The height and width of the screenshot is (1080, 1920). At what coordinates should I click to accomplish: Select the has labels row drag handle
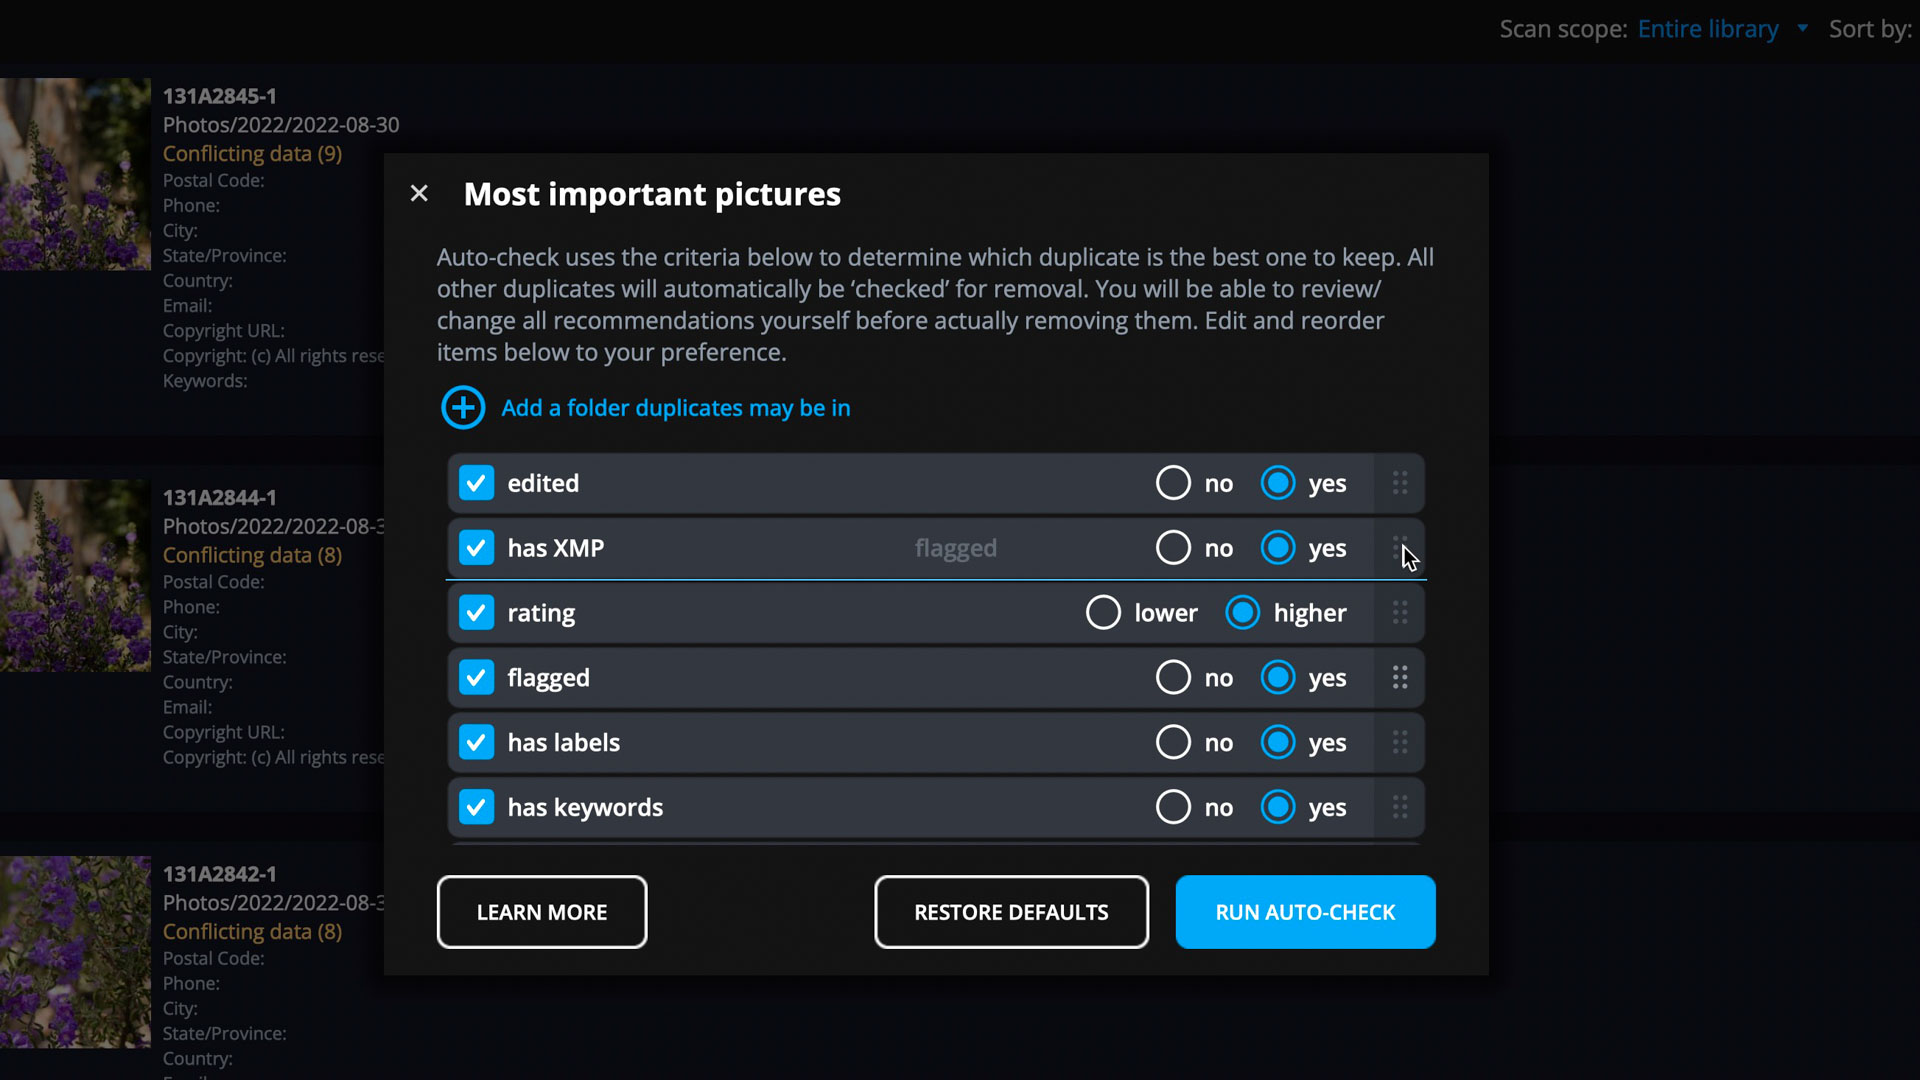point(1400,743)
